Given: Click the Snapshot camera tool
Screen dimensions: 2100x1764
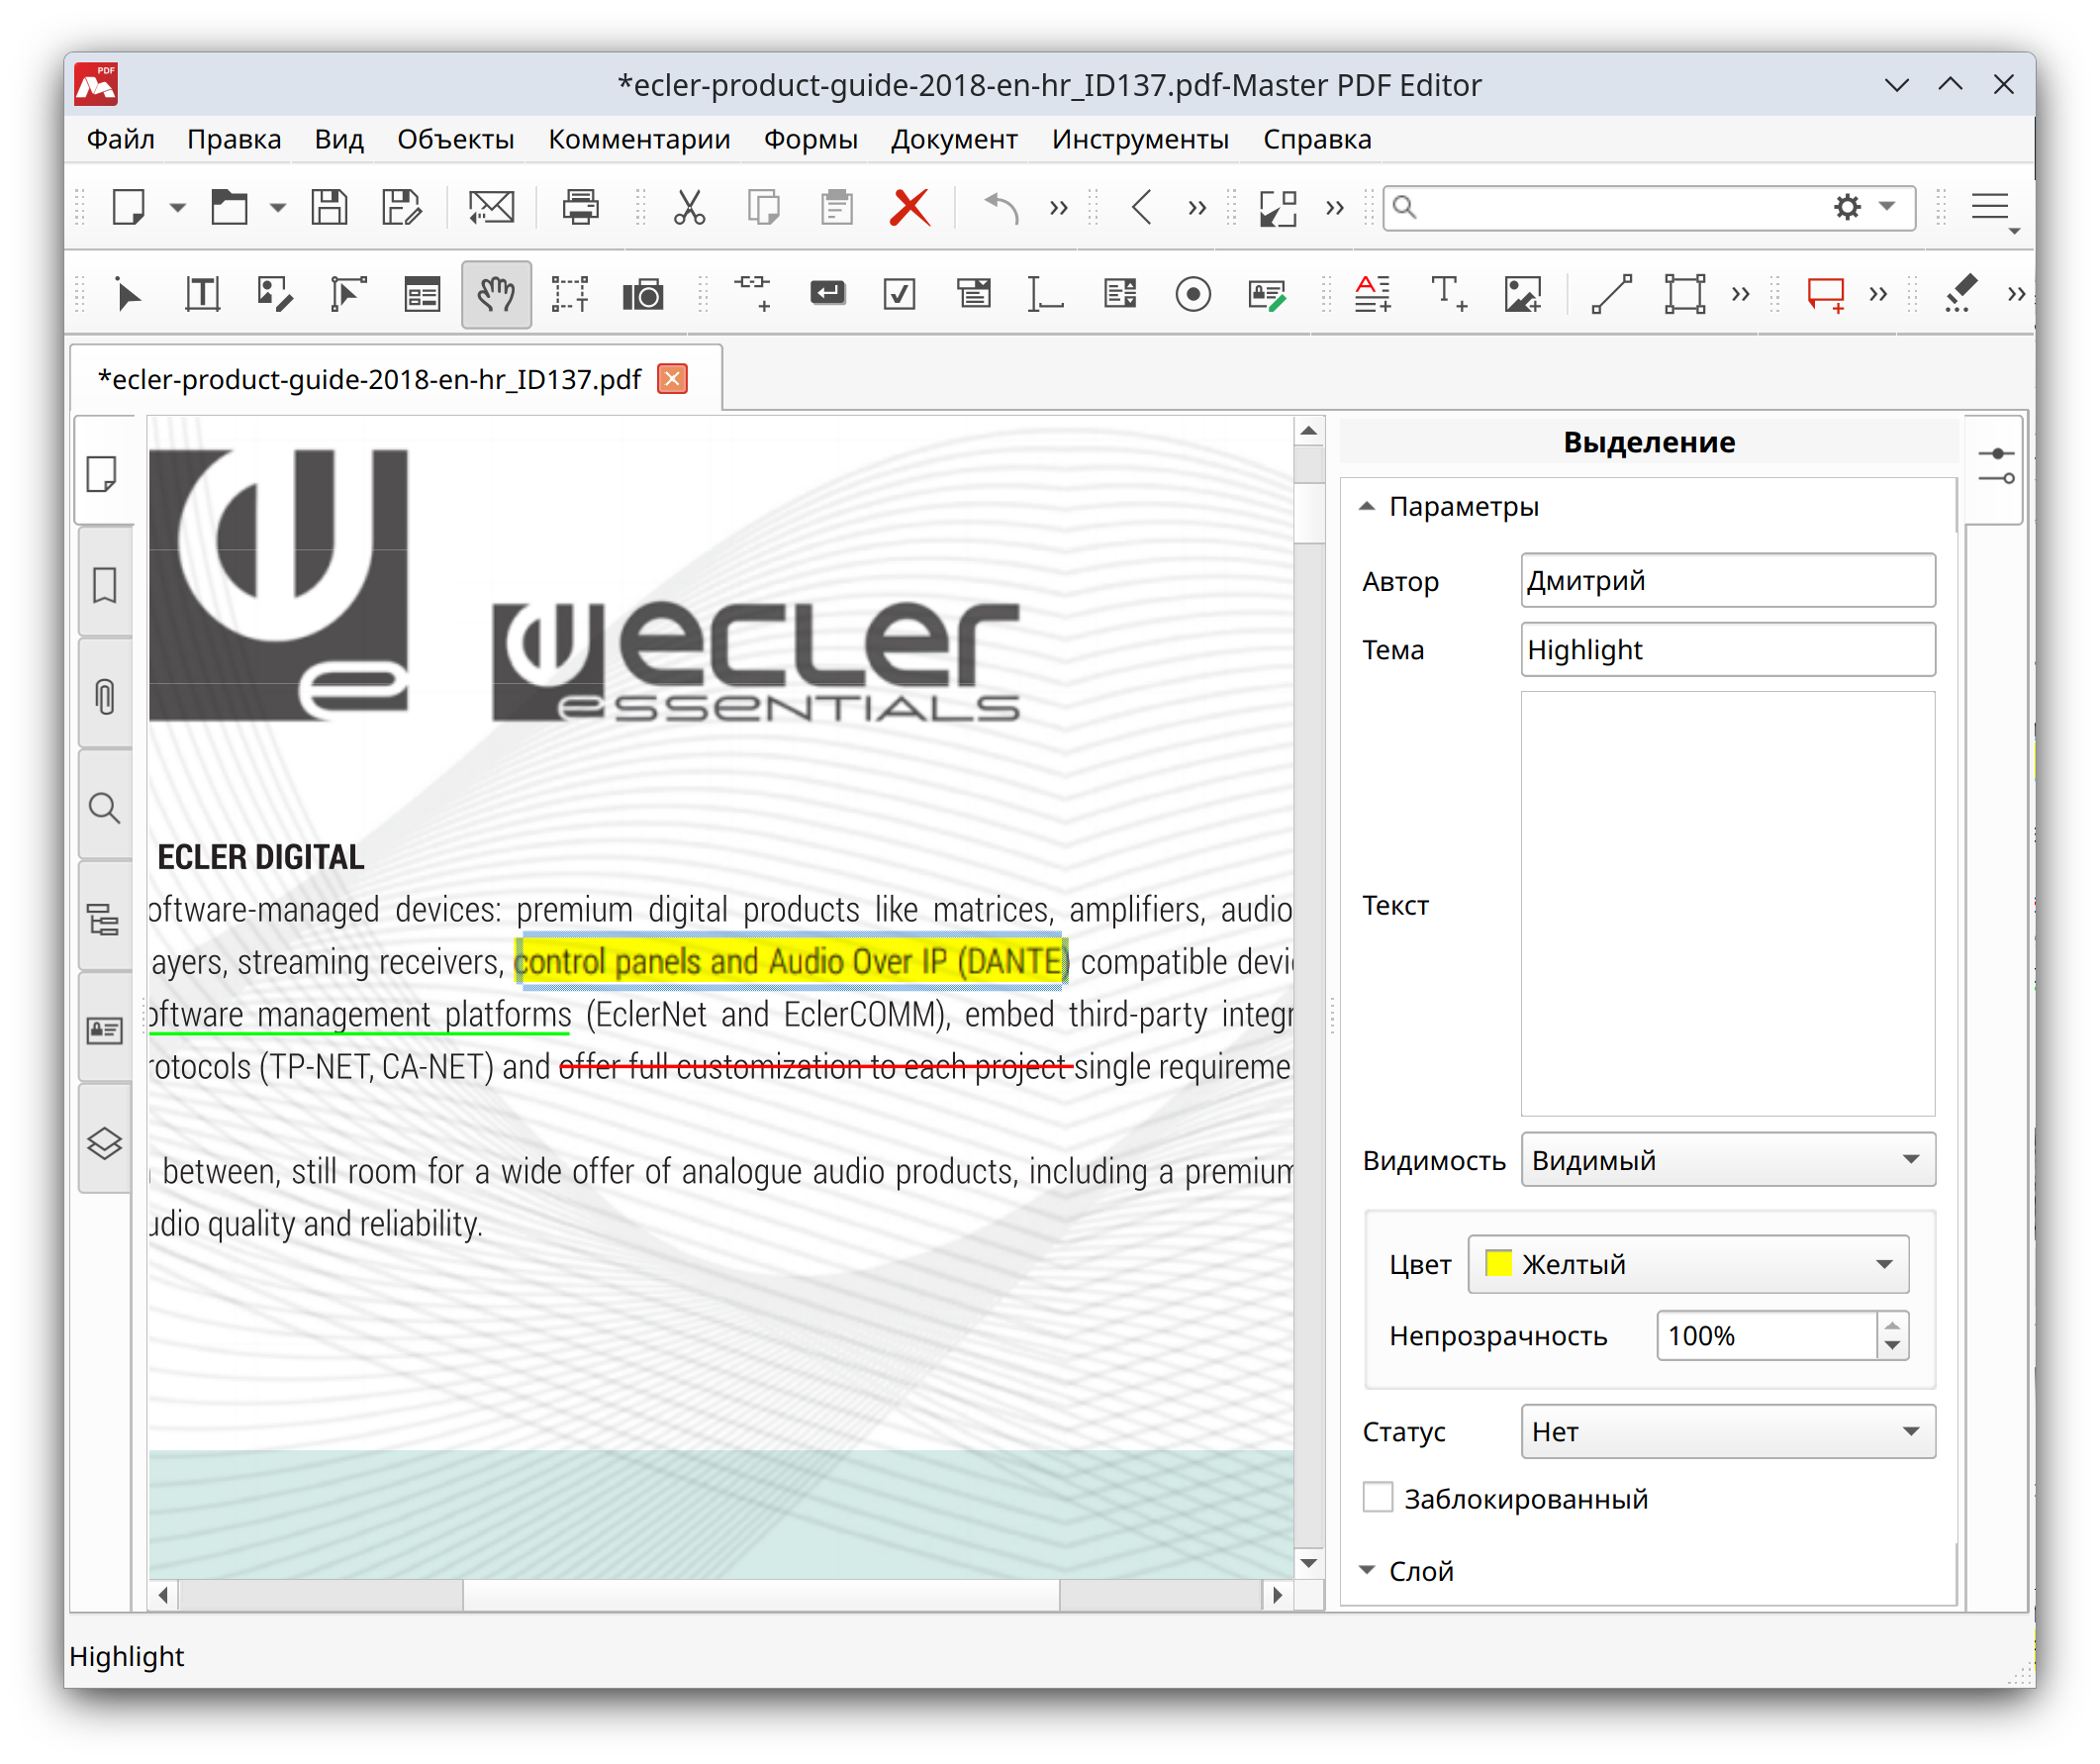Looking at the screenshot, I should tap(643, 294).
